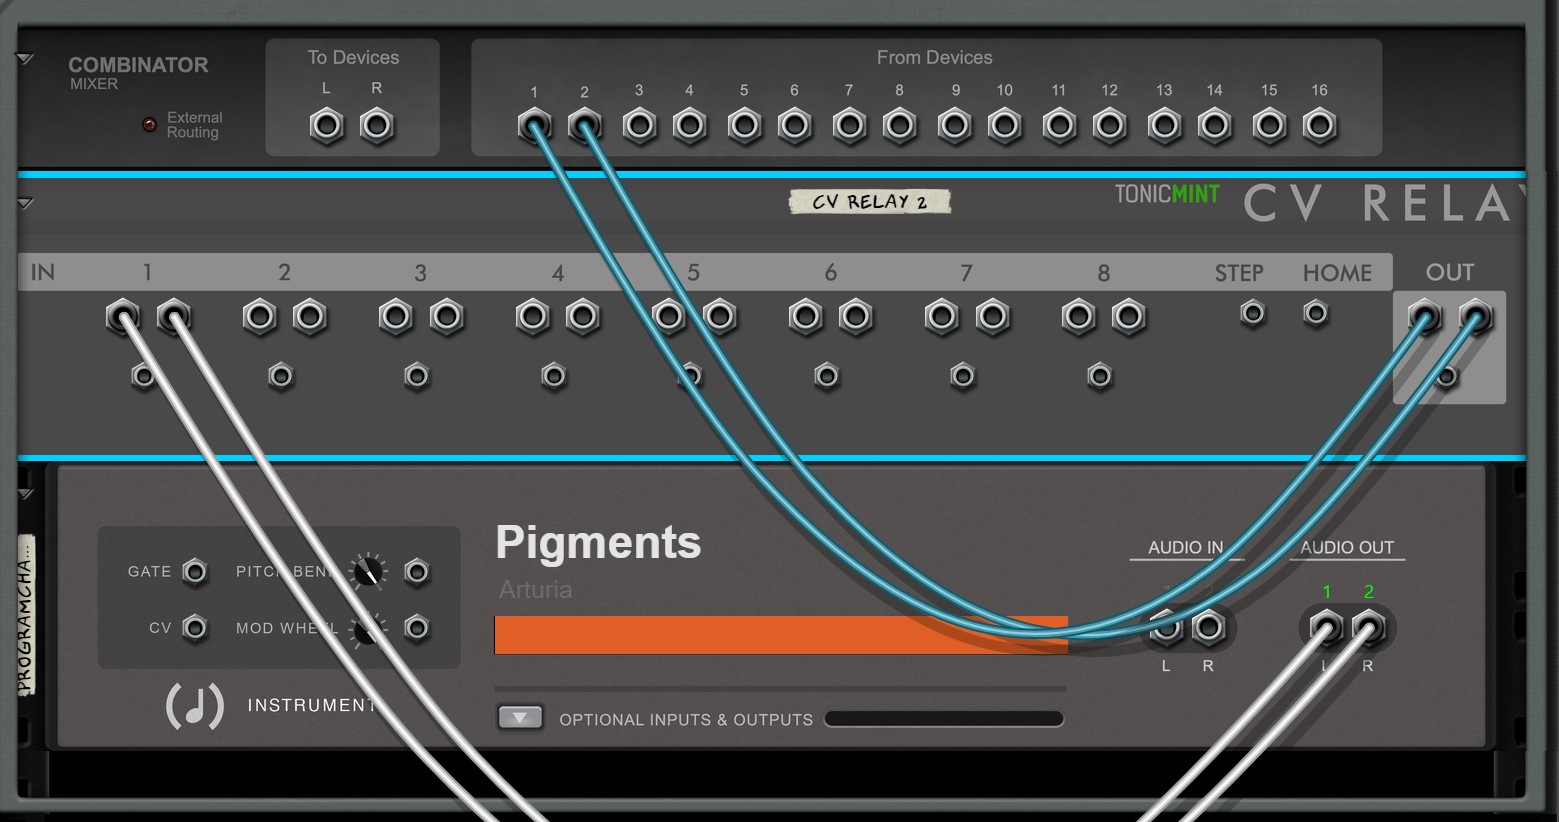The height and width of the screenshot is (822, 1559).
Task: Click Pigments Audio In R jack
Action: 1209,628
